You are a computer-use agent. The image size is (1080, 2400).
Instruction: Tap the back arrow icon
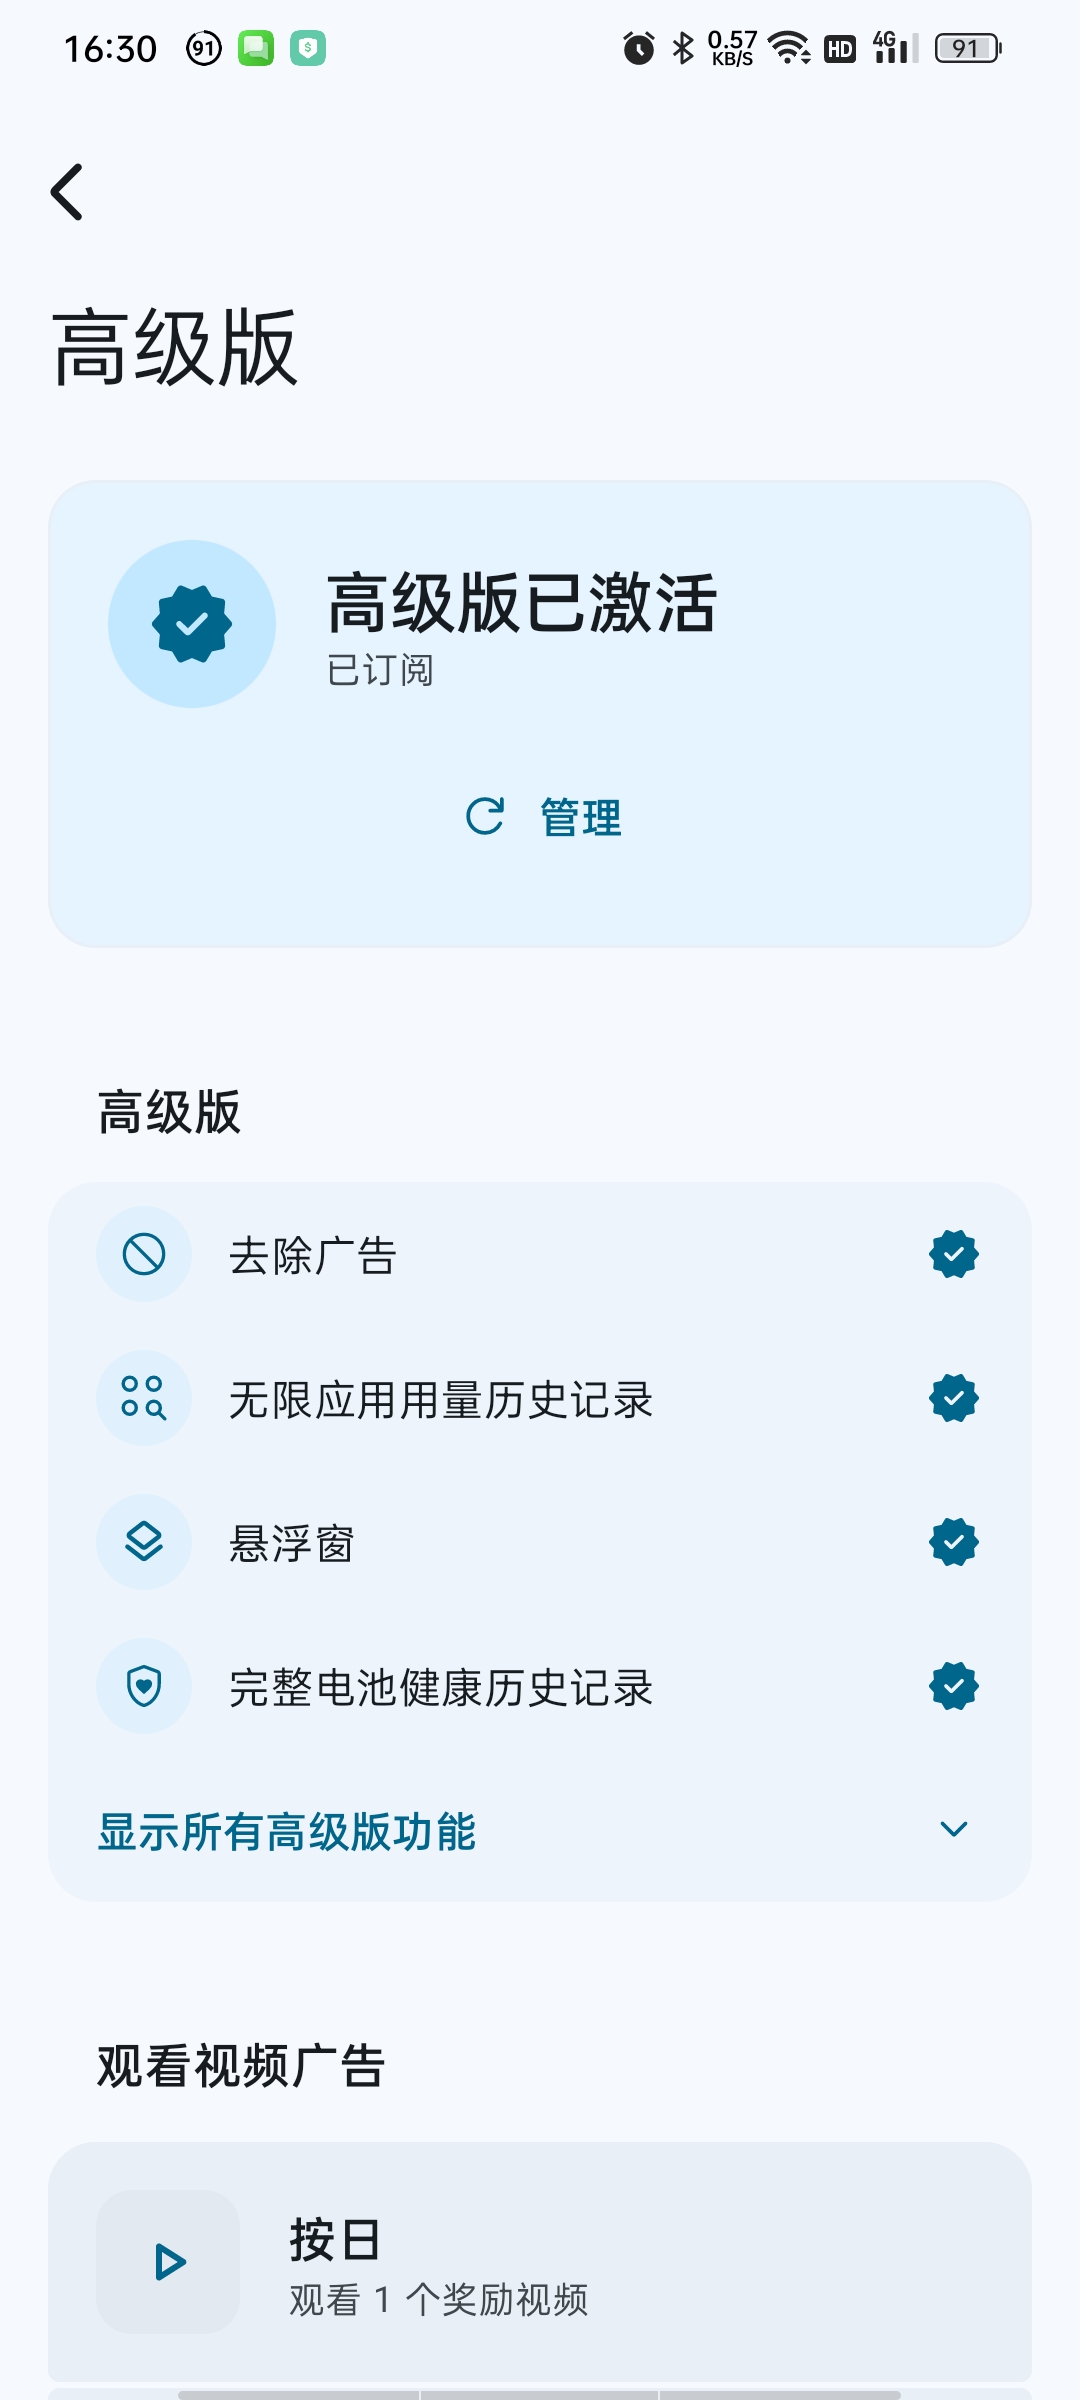(67, 191)
